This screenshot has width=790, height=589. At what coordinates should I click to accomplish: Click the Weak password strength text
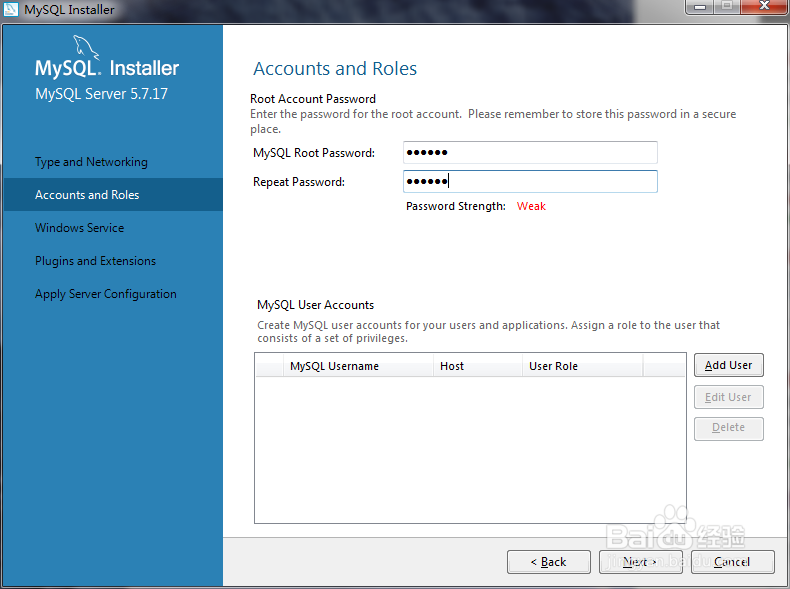coord(531,206)
